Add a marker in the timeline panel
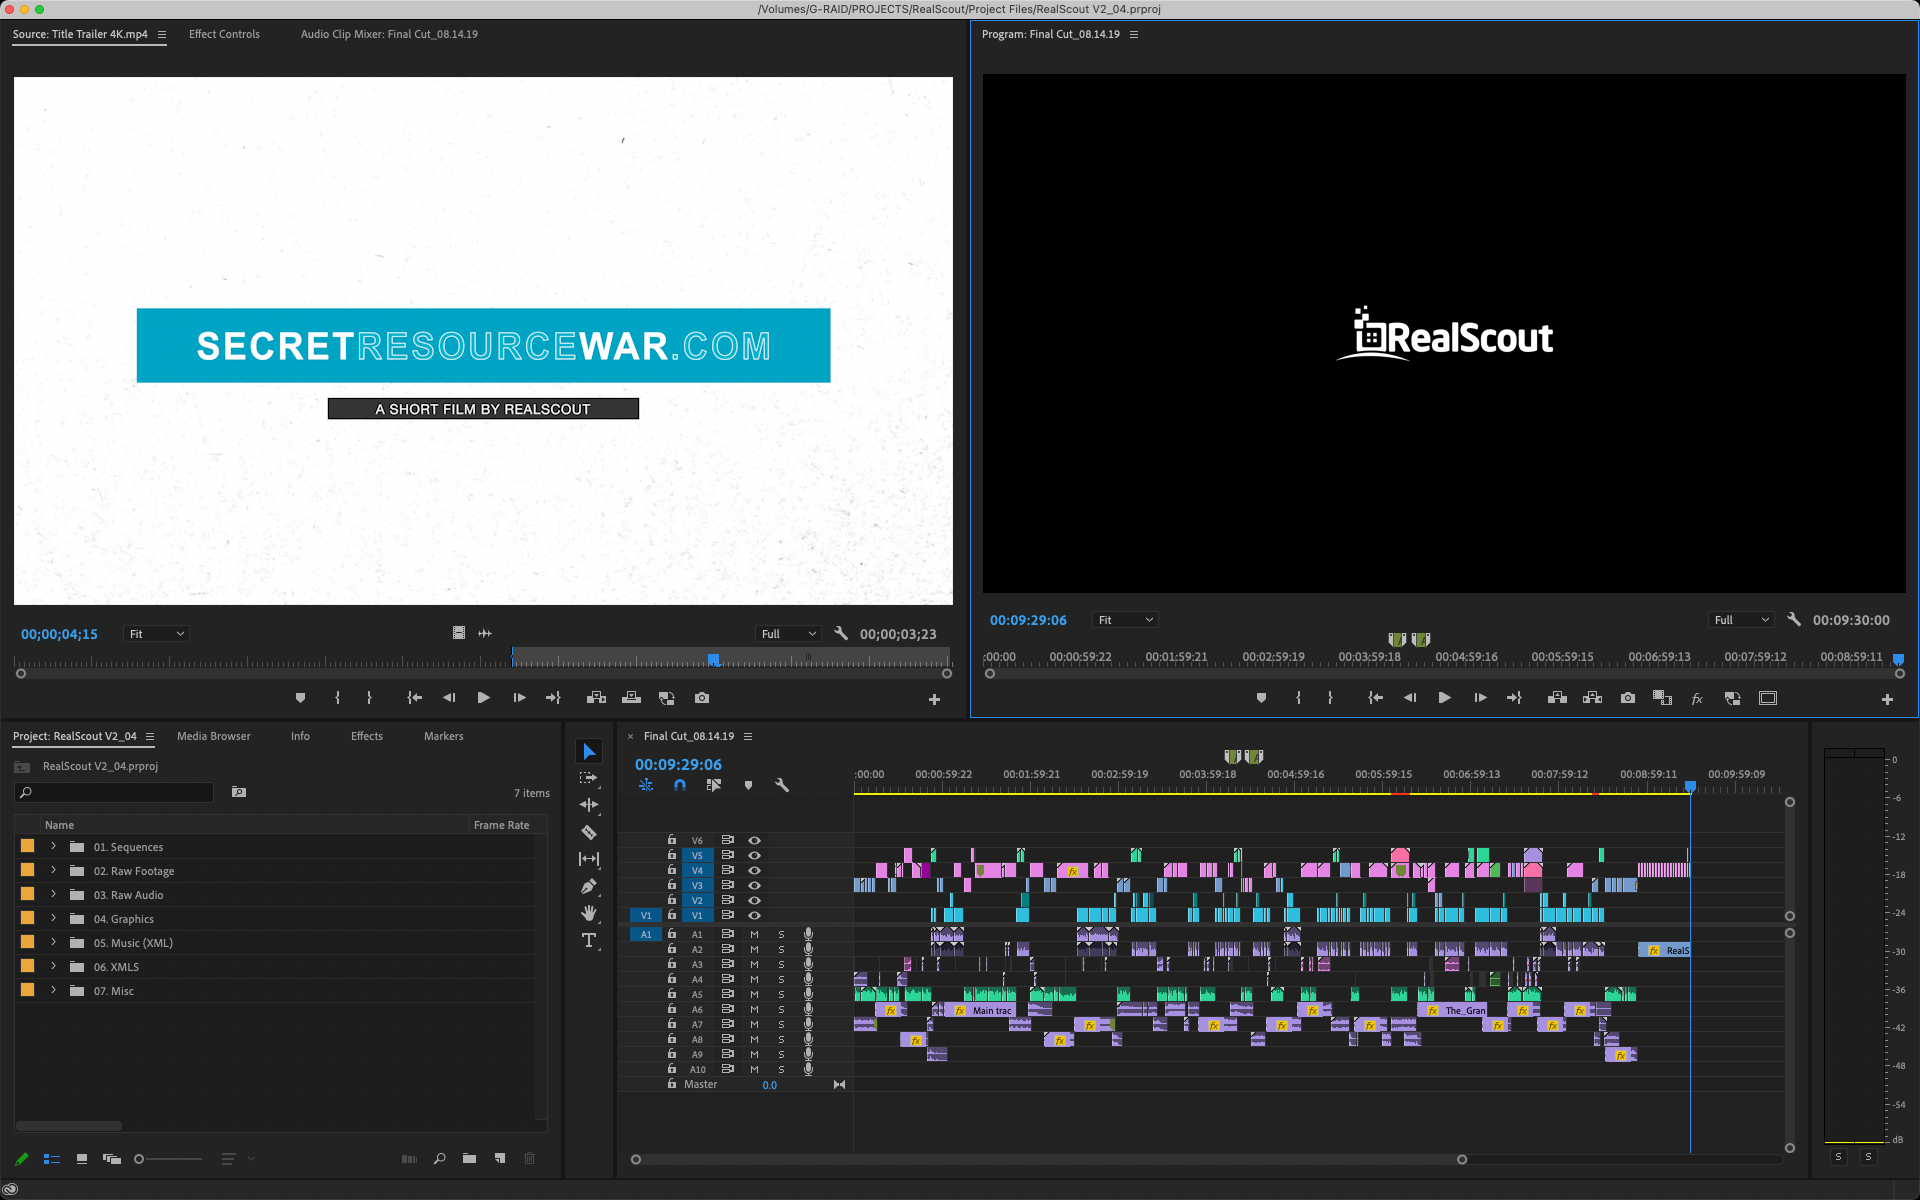This screenshot has width=1920, height=1200. 748,785
